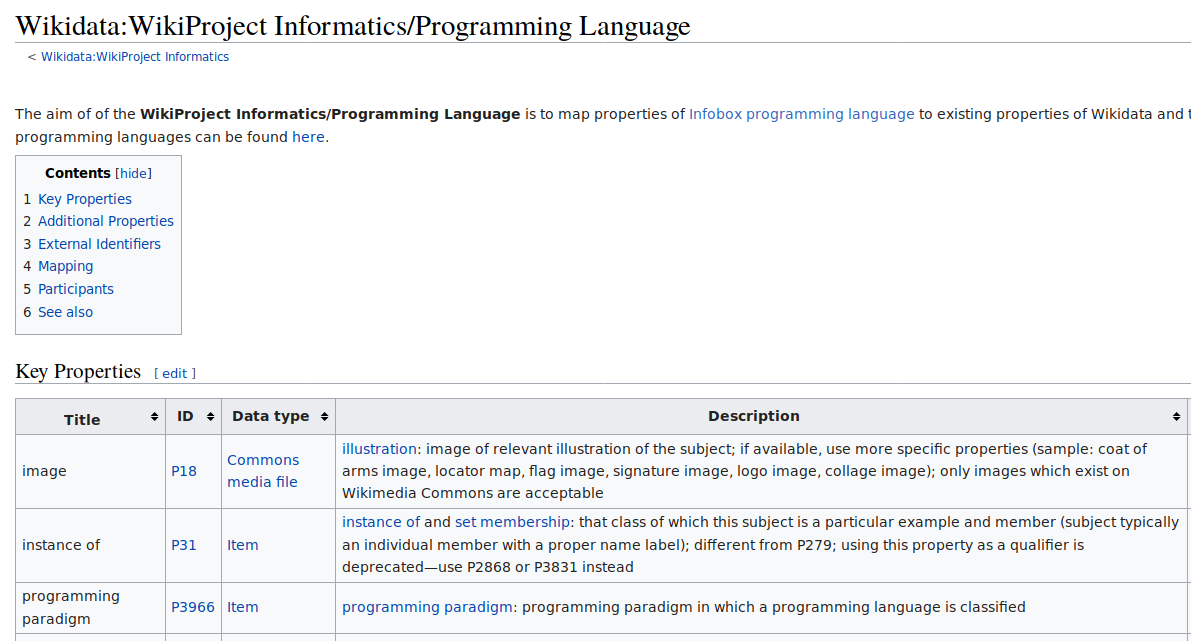Image resolution: width=1191 pixels, height=641 pixels.
Task: Open property P18 link
Action: (x=184, y=471)
